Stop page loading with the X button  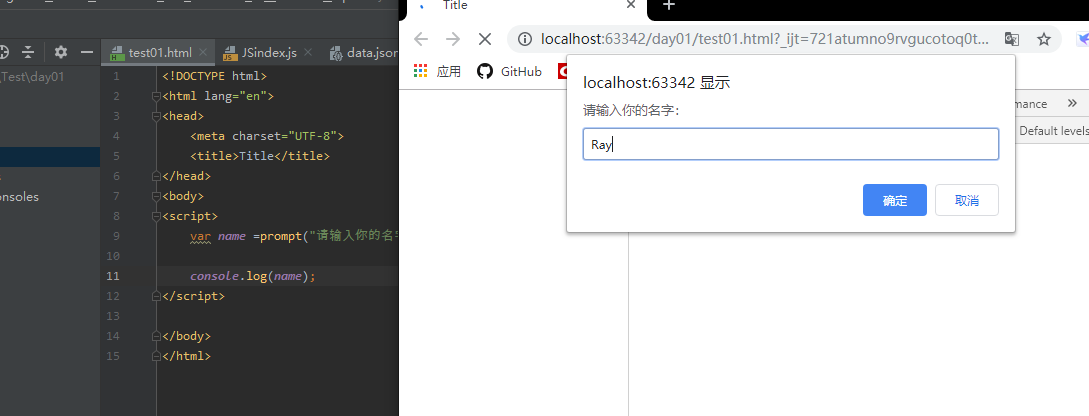[x=485, y=39]
